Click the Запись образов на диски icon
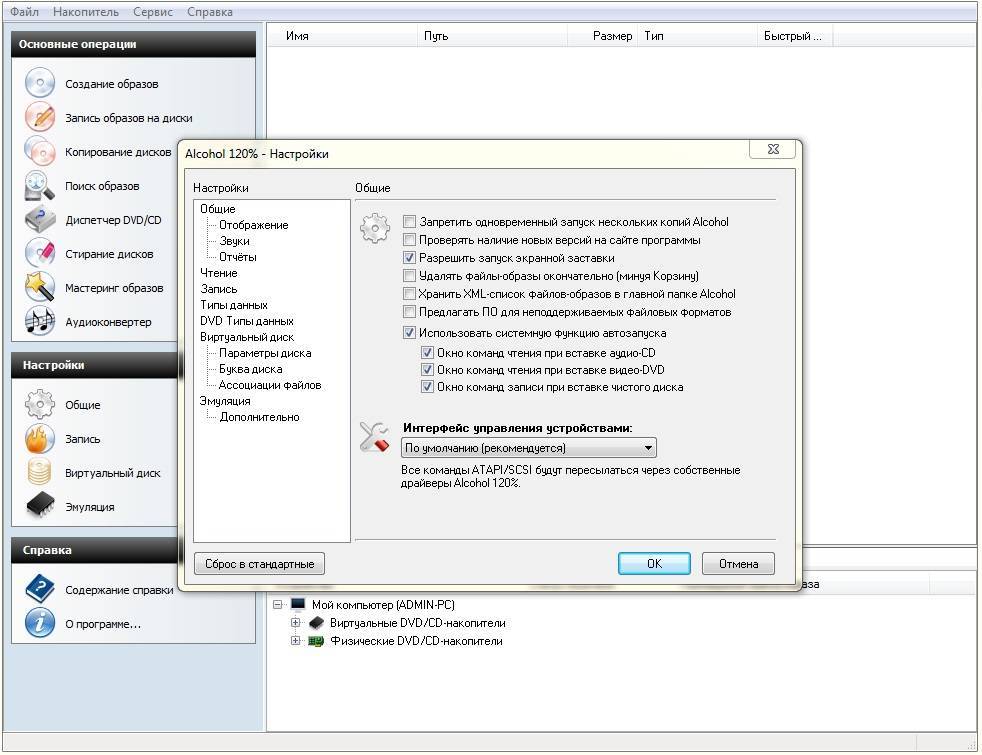Viewport: 982px width, 755px height. point(39,118)
